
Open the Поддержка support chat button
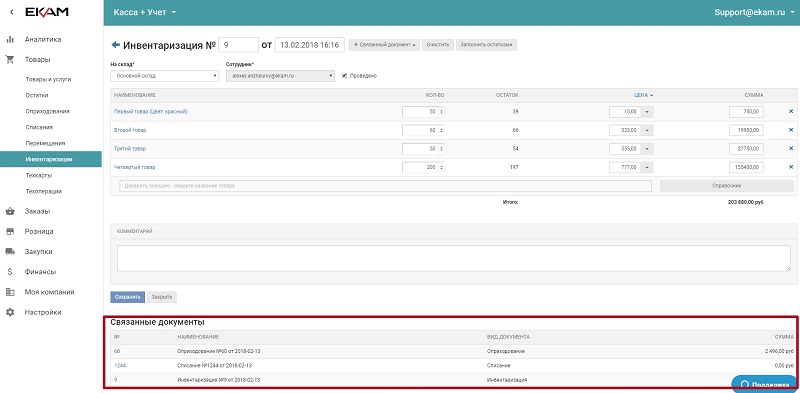pyautogui.click(x=763, y=384)
